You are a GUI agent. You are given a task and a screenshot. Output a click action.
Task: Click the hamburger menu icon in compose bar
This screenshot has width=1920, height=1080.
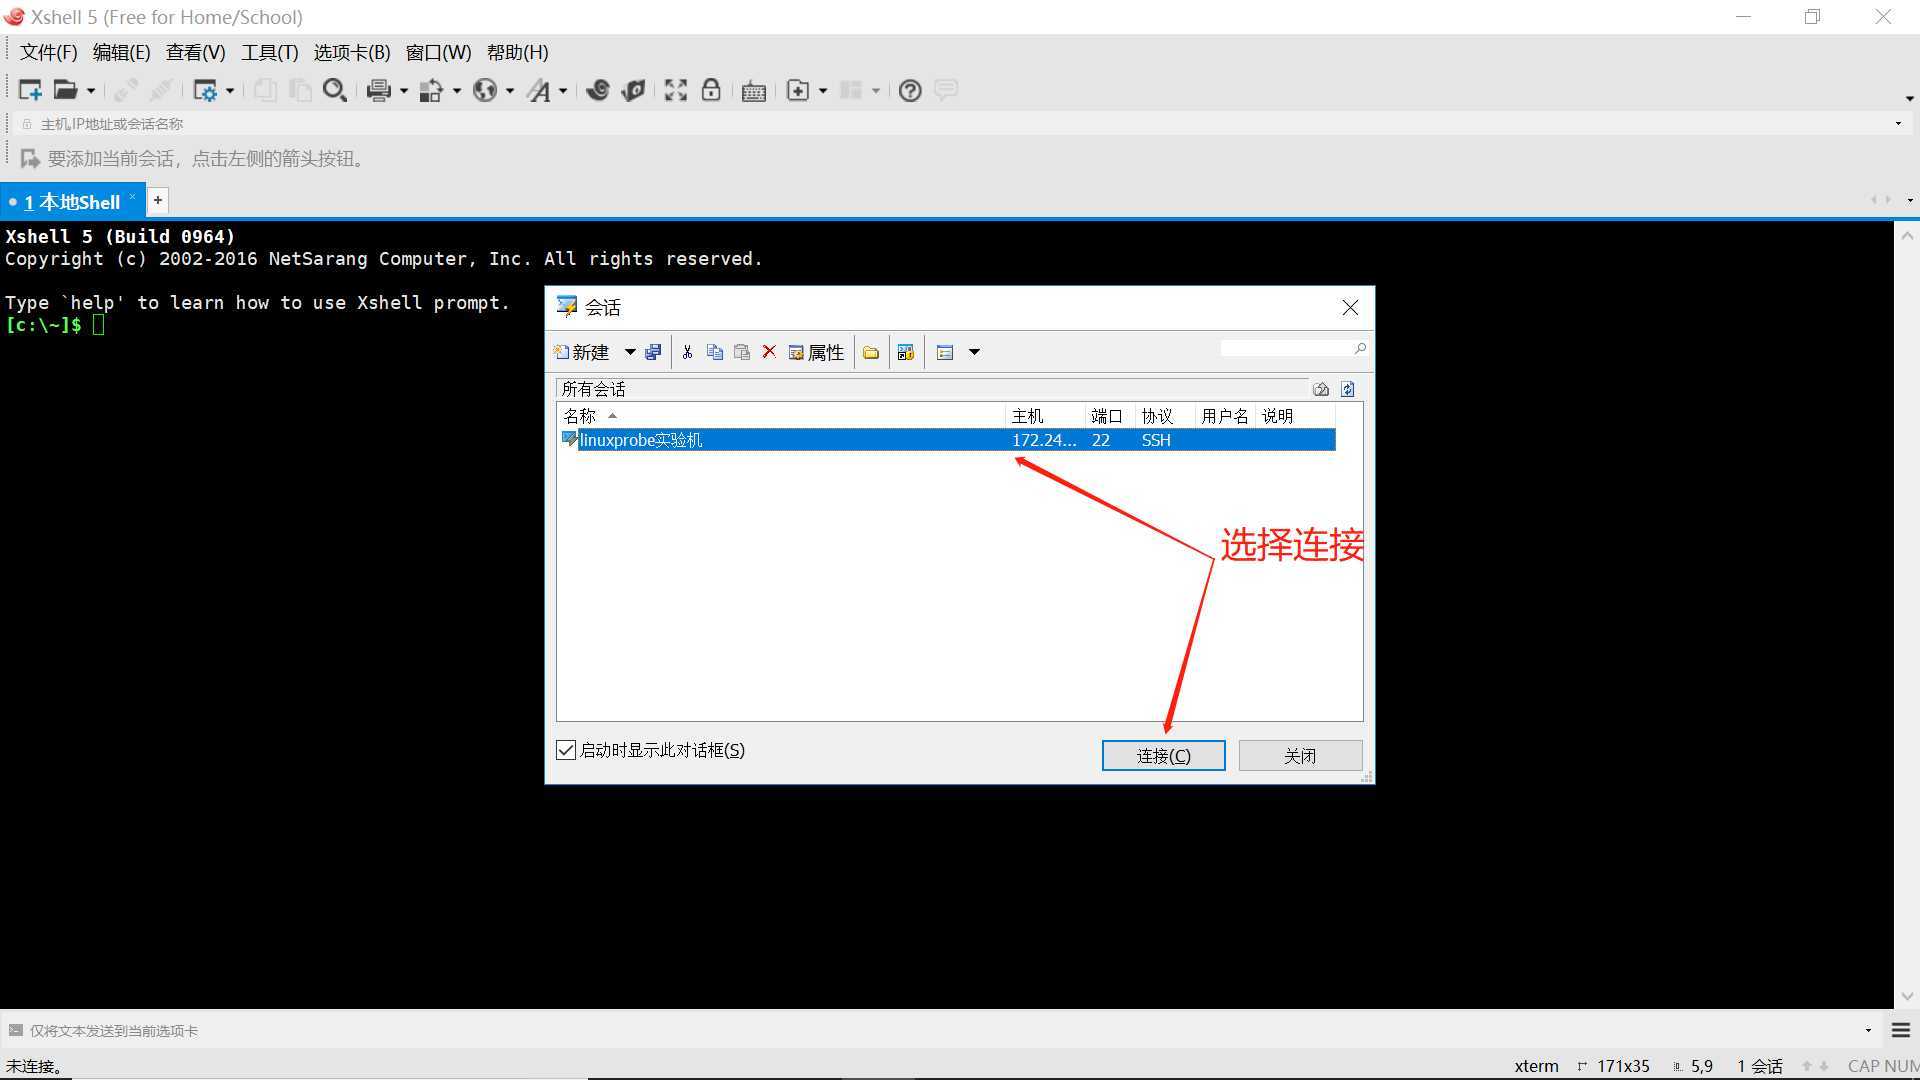click(x=1901, y=1030)
